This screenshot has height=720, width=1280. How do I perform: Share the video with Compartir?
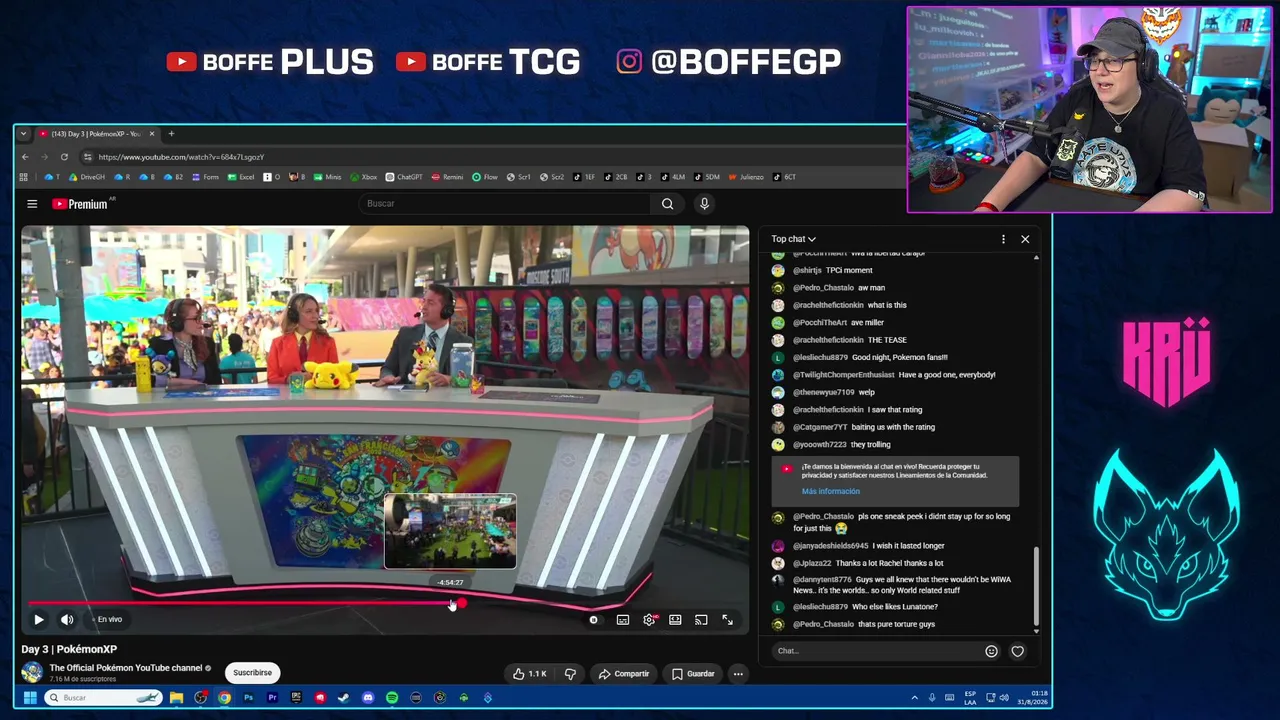tap(624, 674)
